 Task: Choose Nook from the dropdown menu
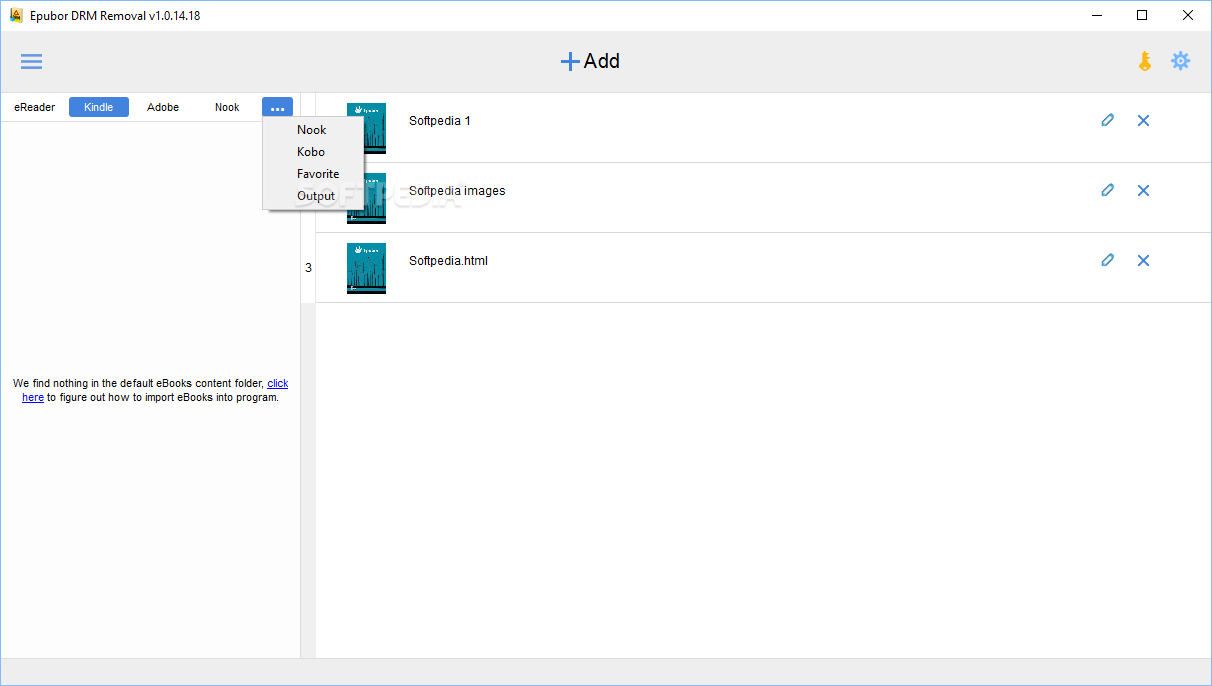312,130
